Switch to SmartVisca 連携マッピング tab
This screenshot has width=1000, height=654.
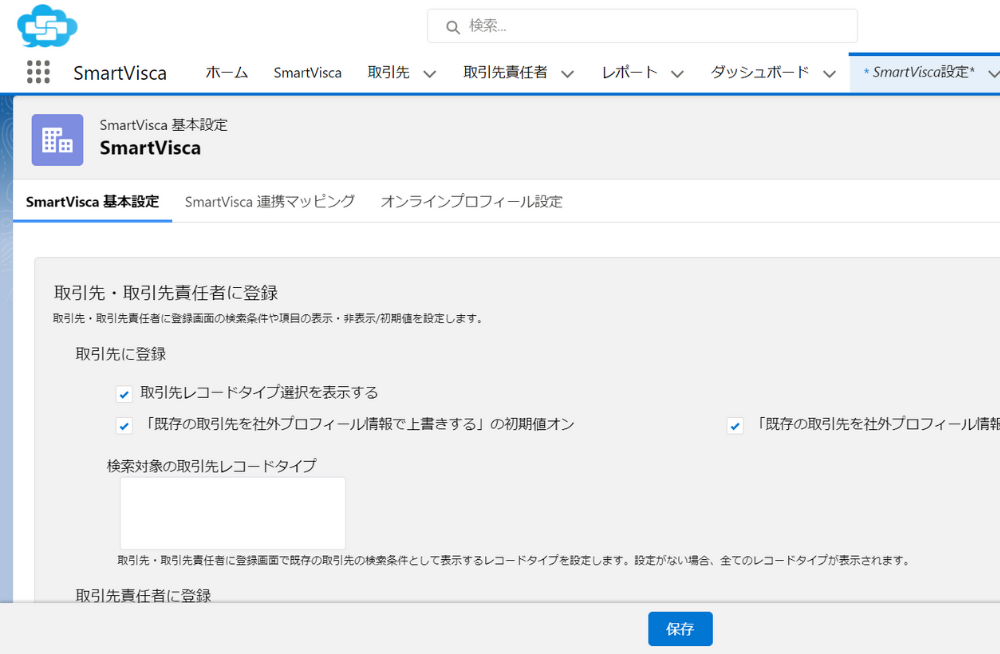pos(270,201)
